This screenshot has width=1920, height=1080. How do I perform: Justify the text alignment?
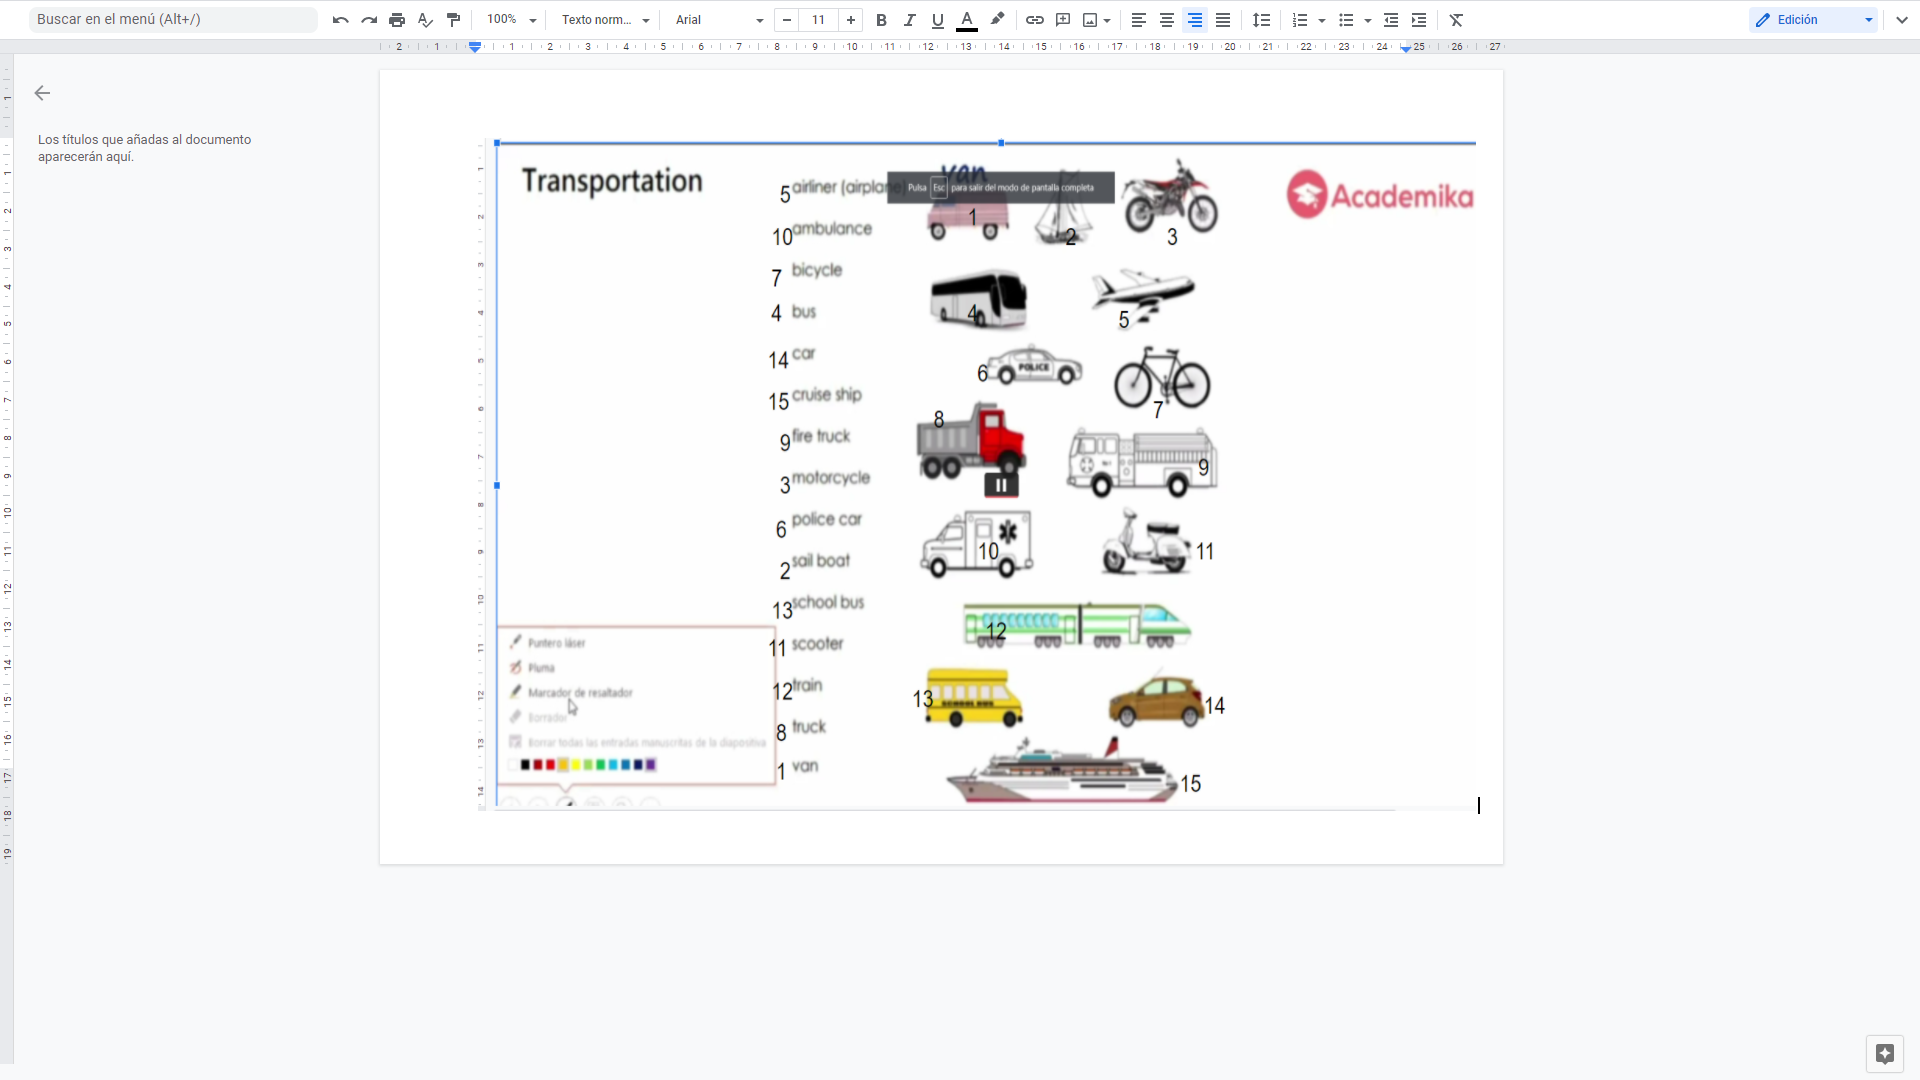1223,20
